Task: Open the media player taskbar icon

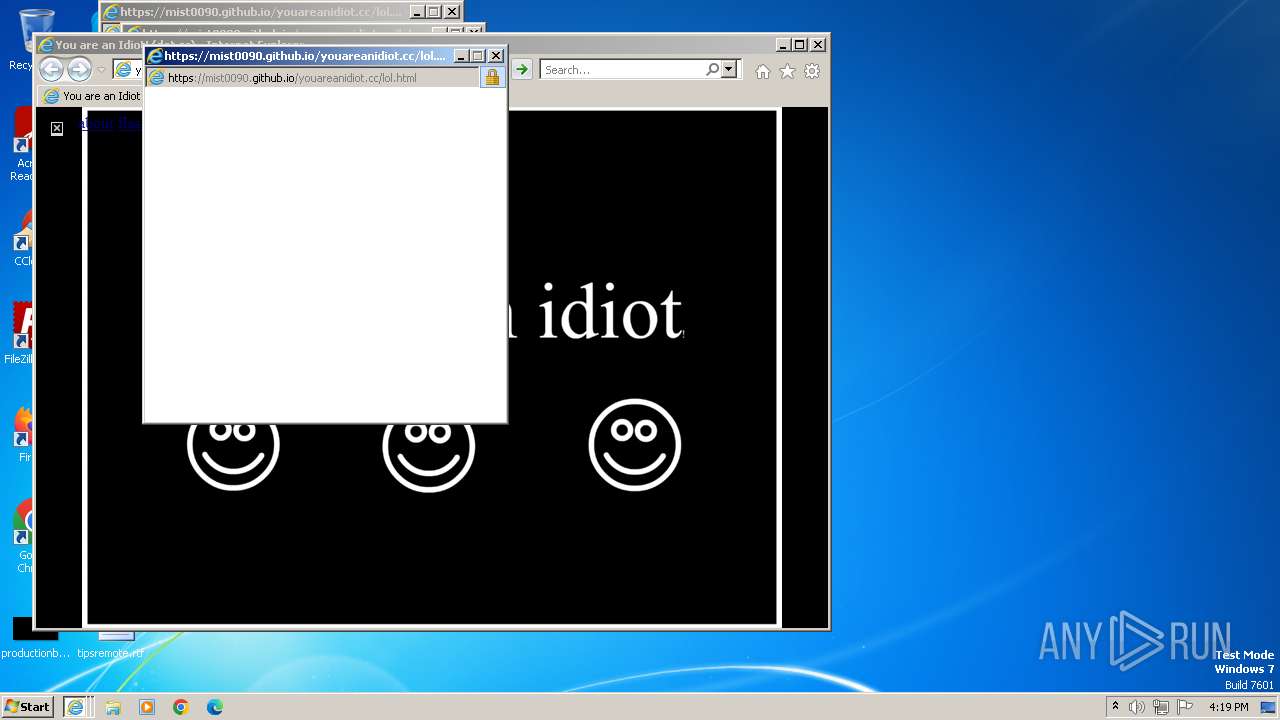Action: tap(147, 707)
